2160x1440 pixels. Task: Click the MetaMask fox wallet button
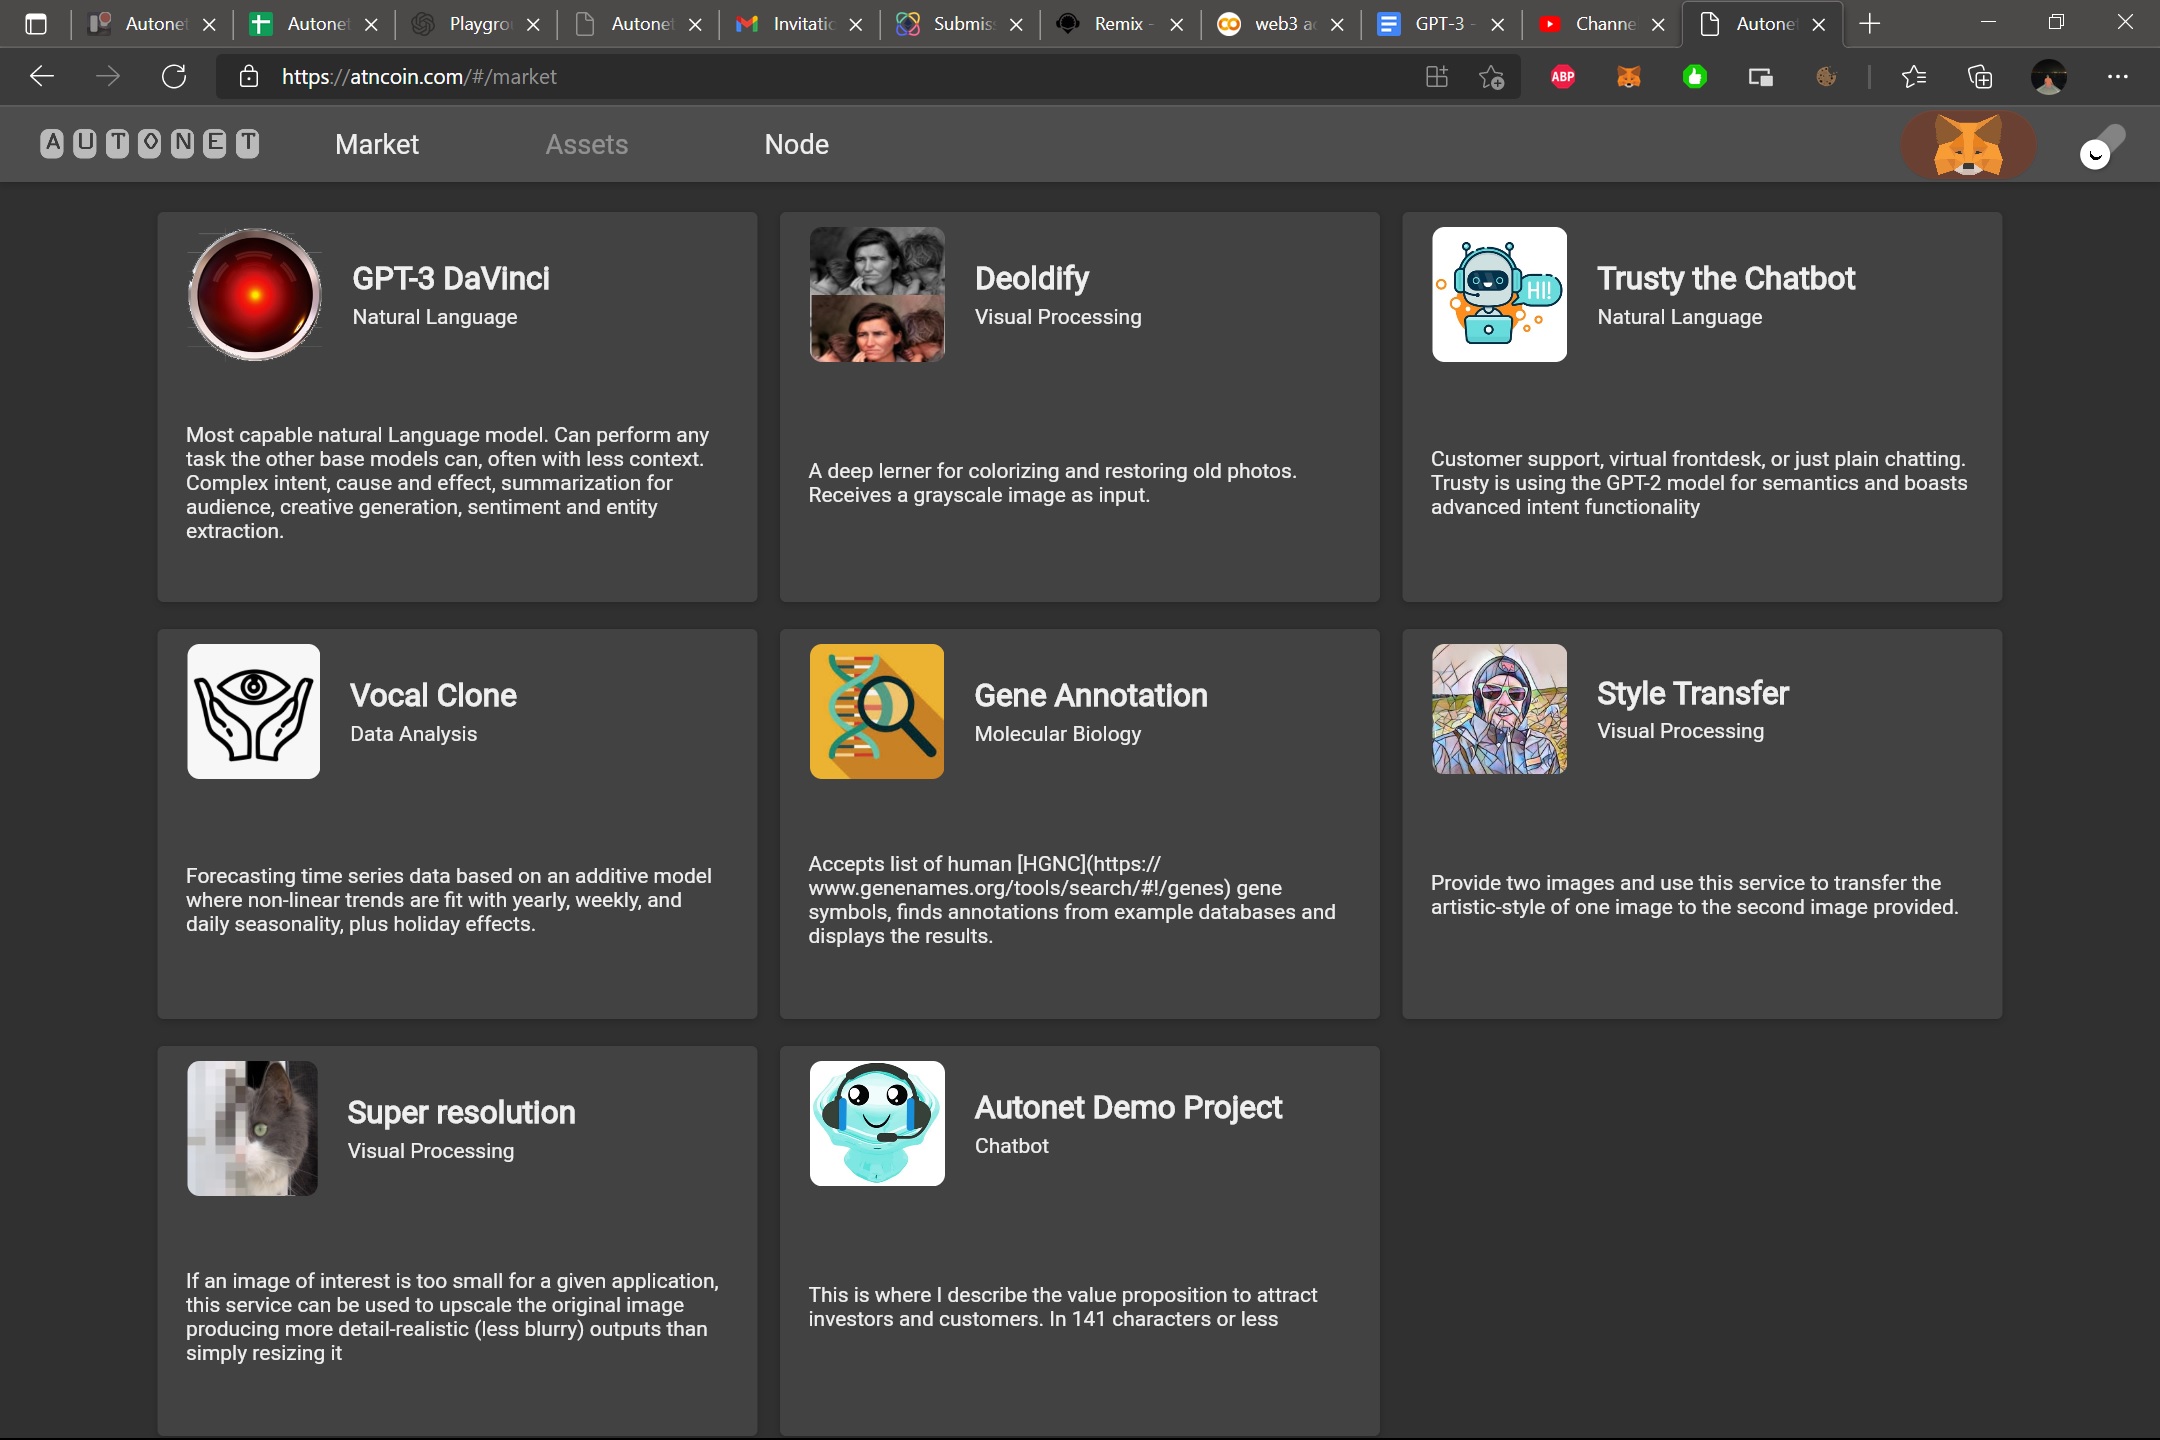(1968, 145)
